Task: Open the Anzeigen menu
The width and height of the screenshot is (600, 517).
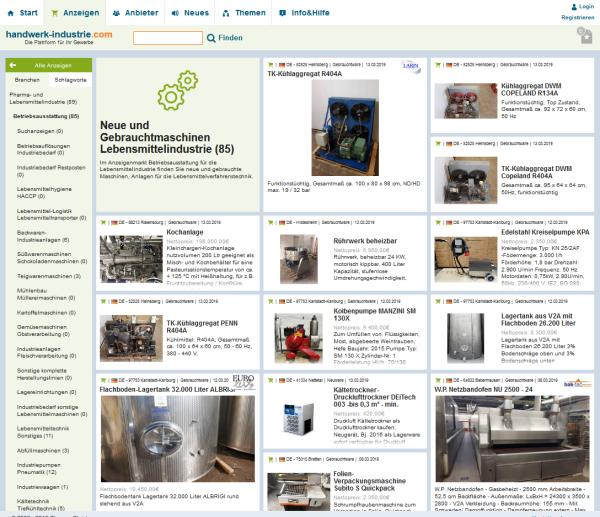Action: [81, 13]
